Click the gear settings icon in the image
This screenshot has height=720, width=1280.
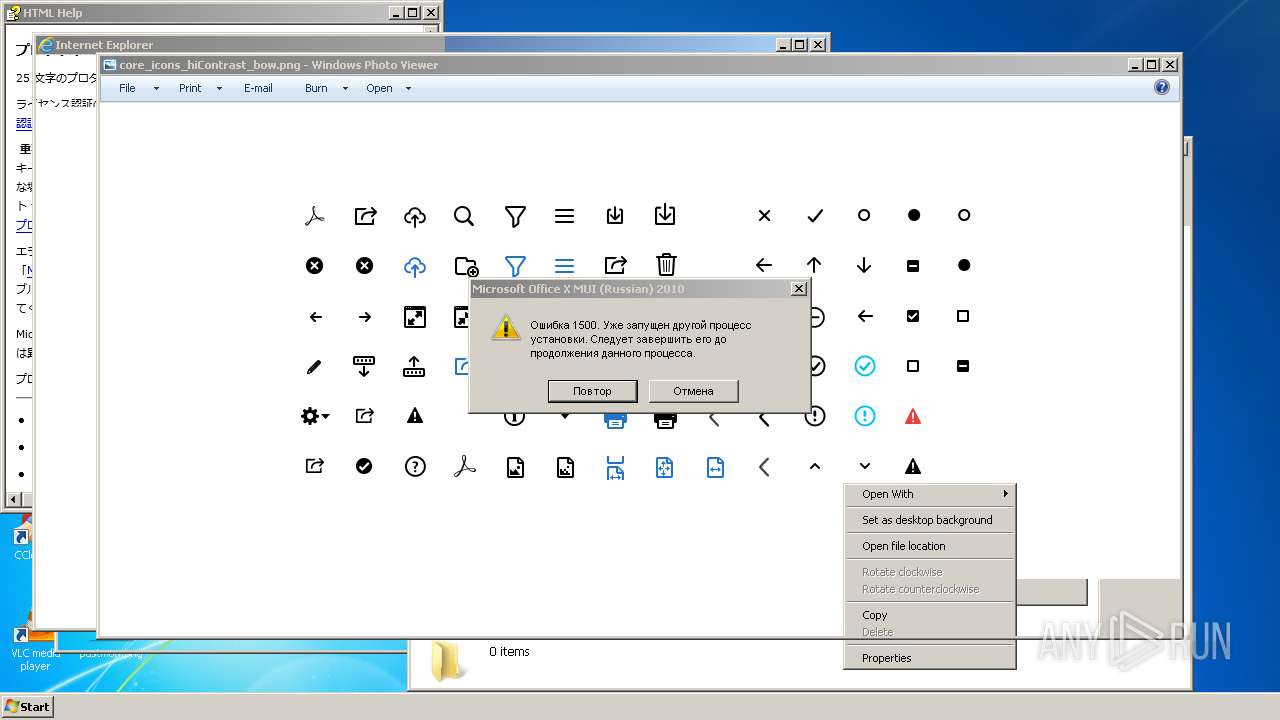pyautogui.click(x=315, y=416)
